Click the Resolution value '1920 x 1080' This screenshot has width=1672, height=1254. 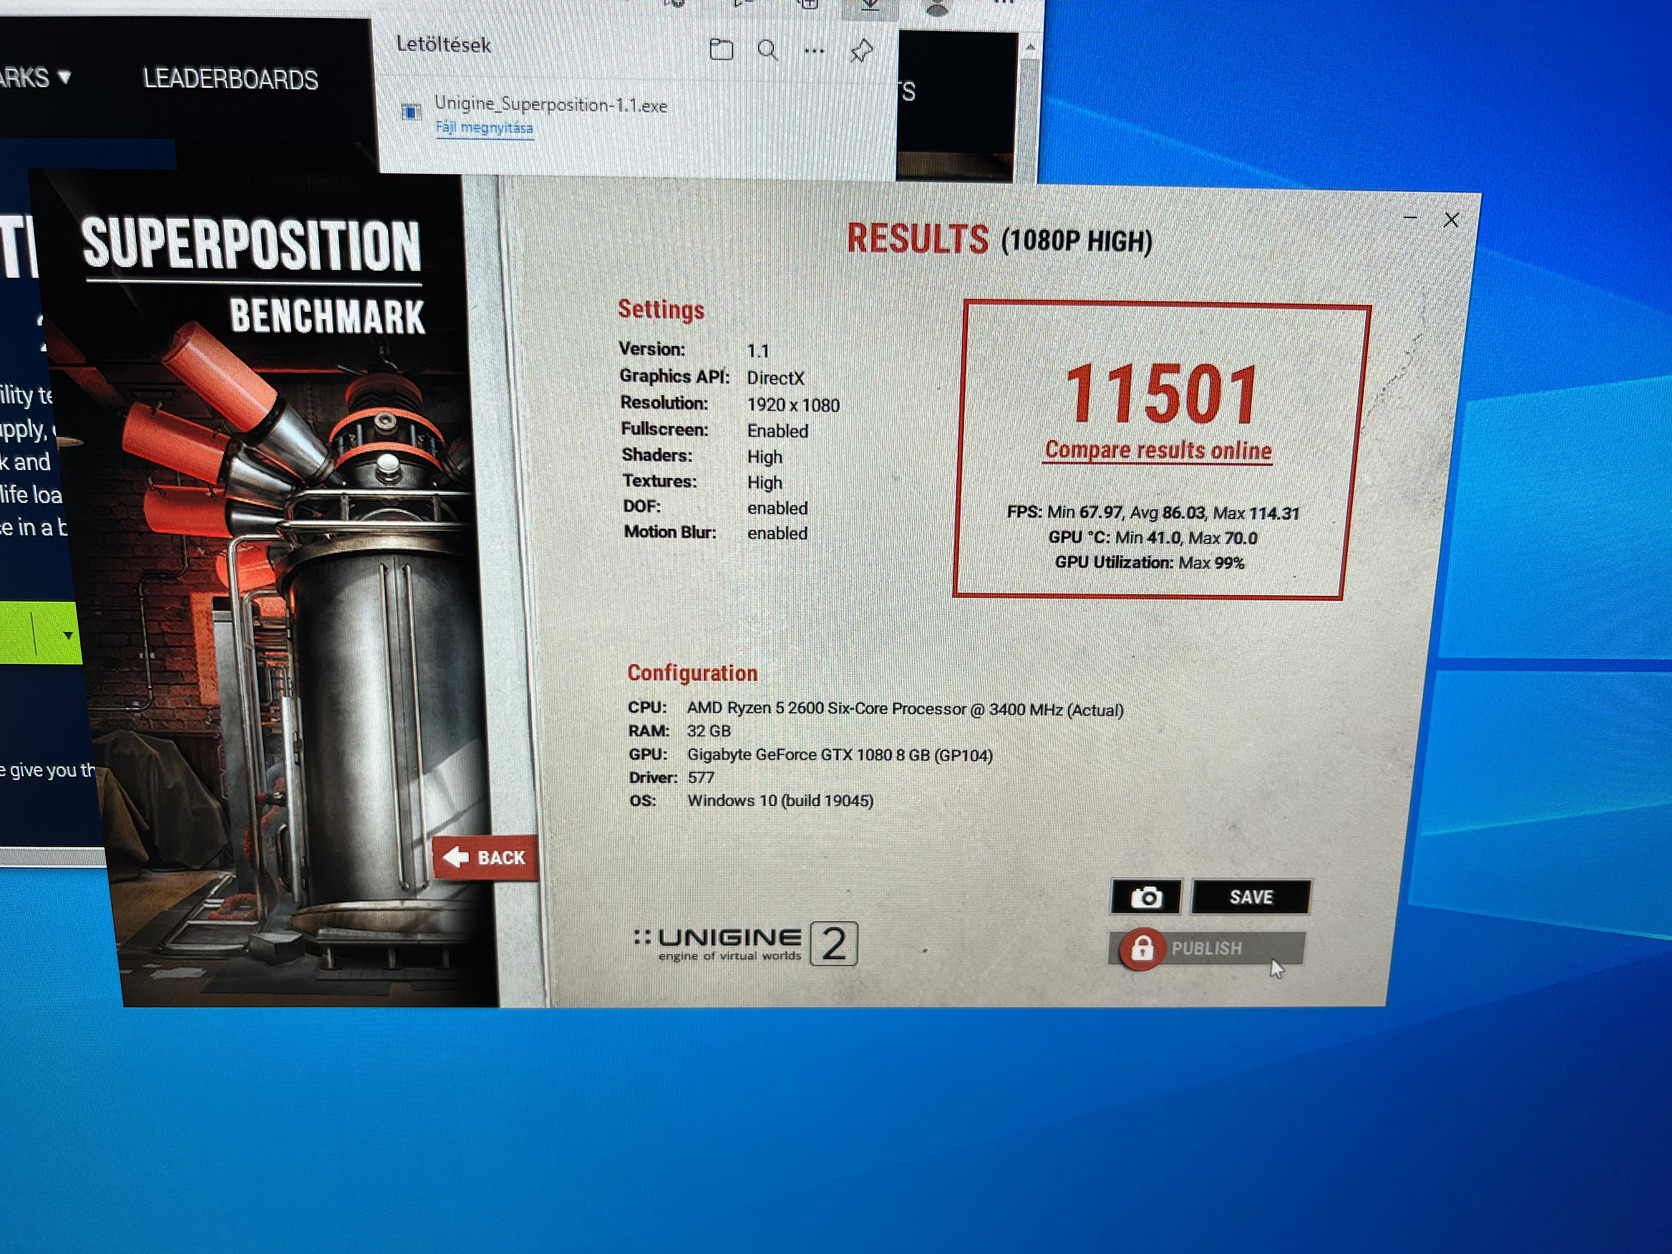coord(793,405)
